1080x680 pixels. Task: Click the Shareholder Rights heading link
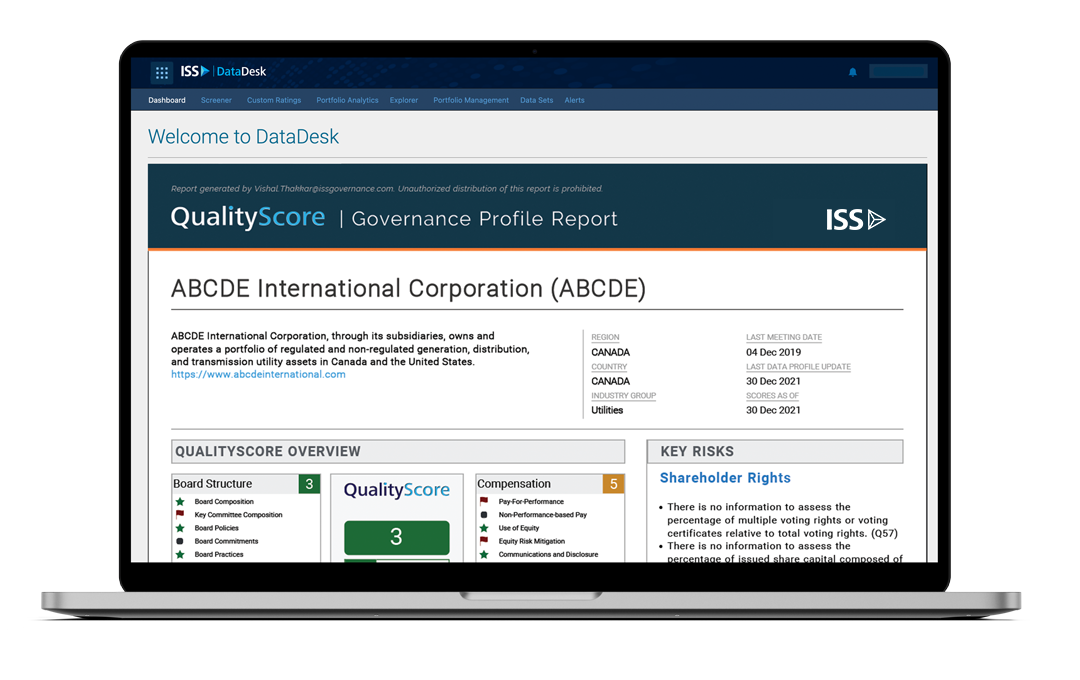(x=725, y=477)
